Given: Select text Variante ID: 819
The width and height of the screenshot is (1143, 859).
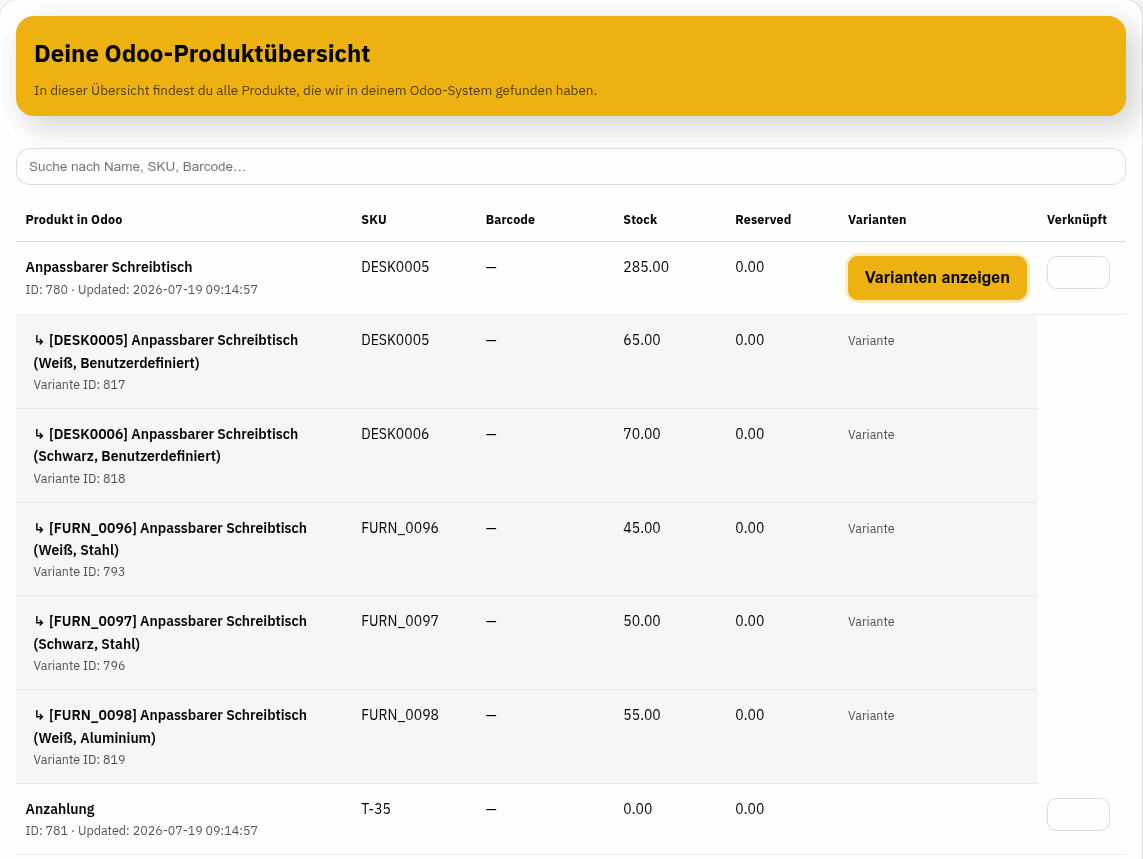Looking at the screenshot, I should pos(79,760).
